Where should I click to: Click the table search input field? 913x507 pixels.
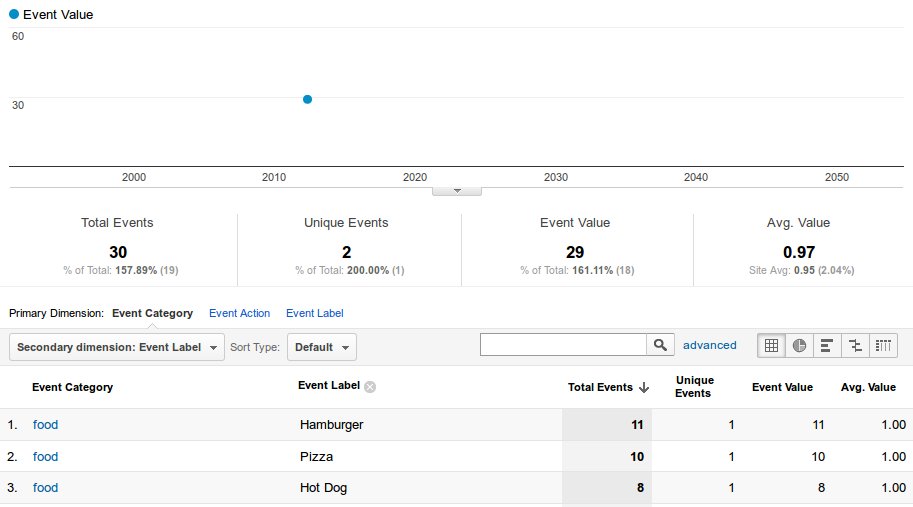point(563,345)
